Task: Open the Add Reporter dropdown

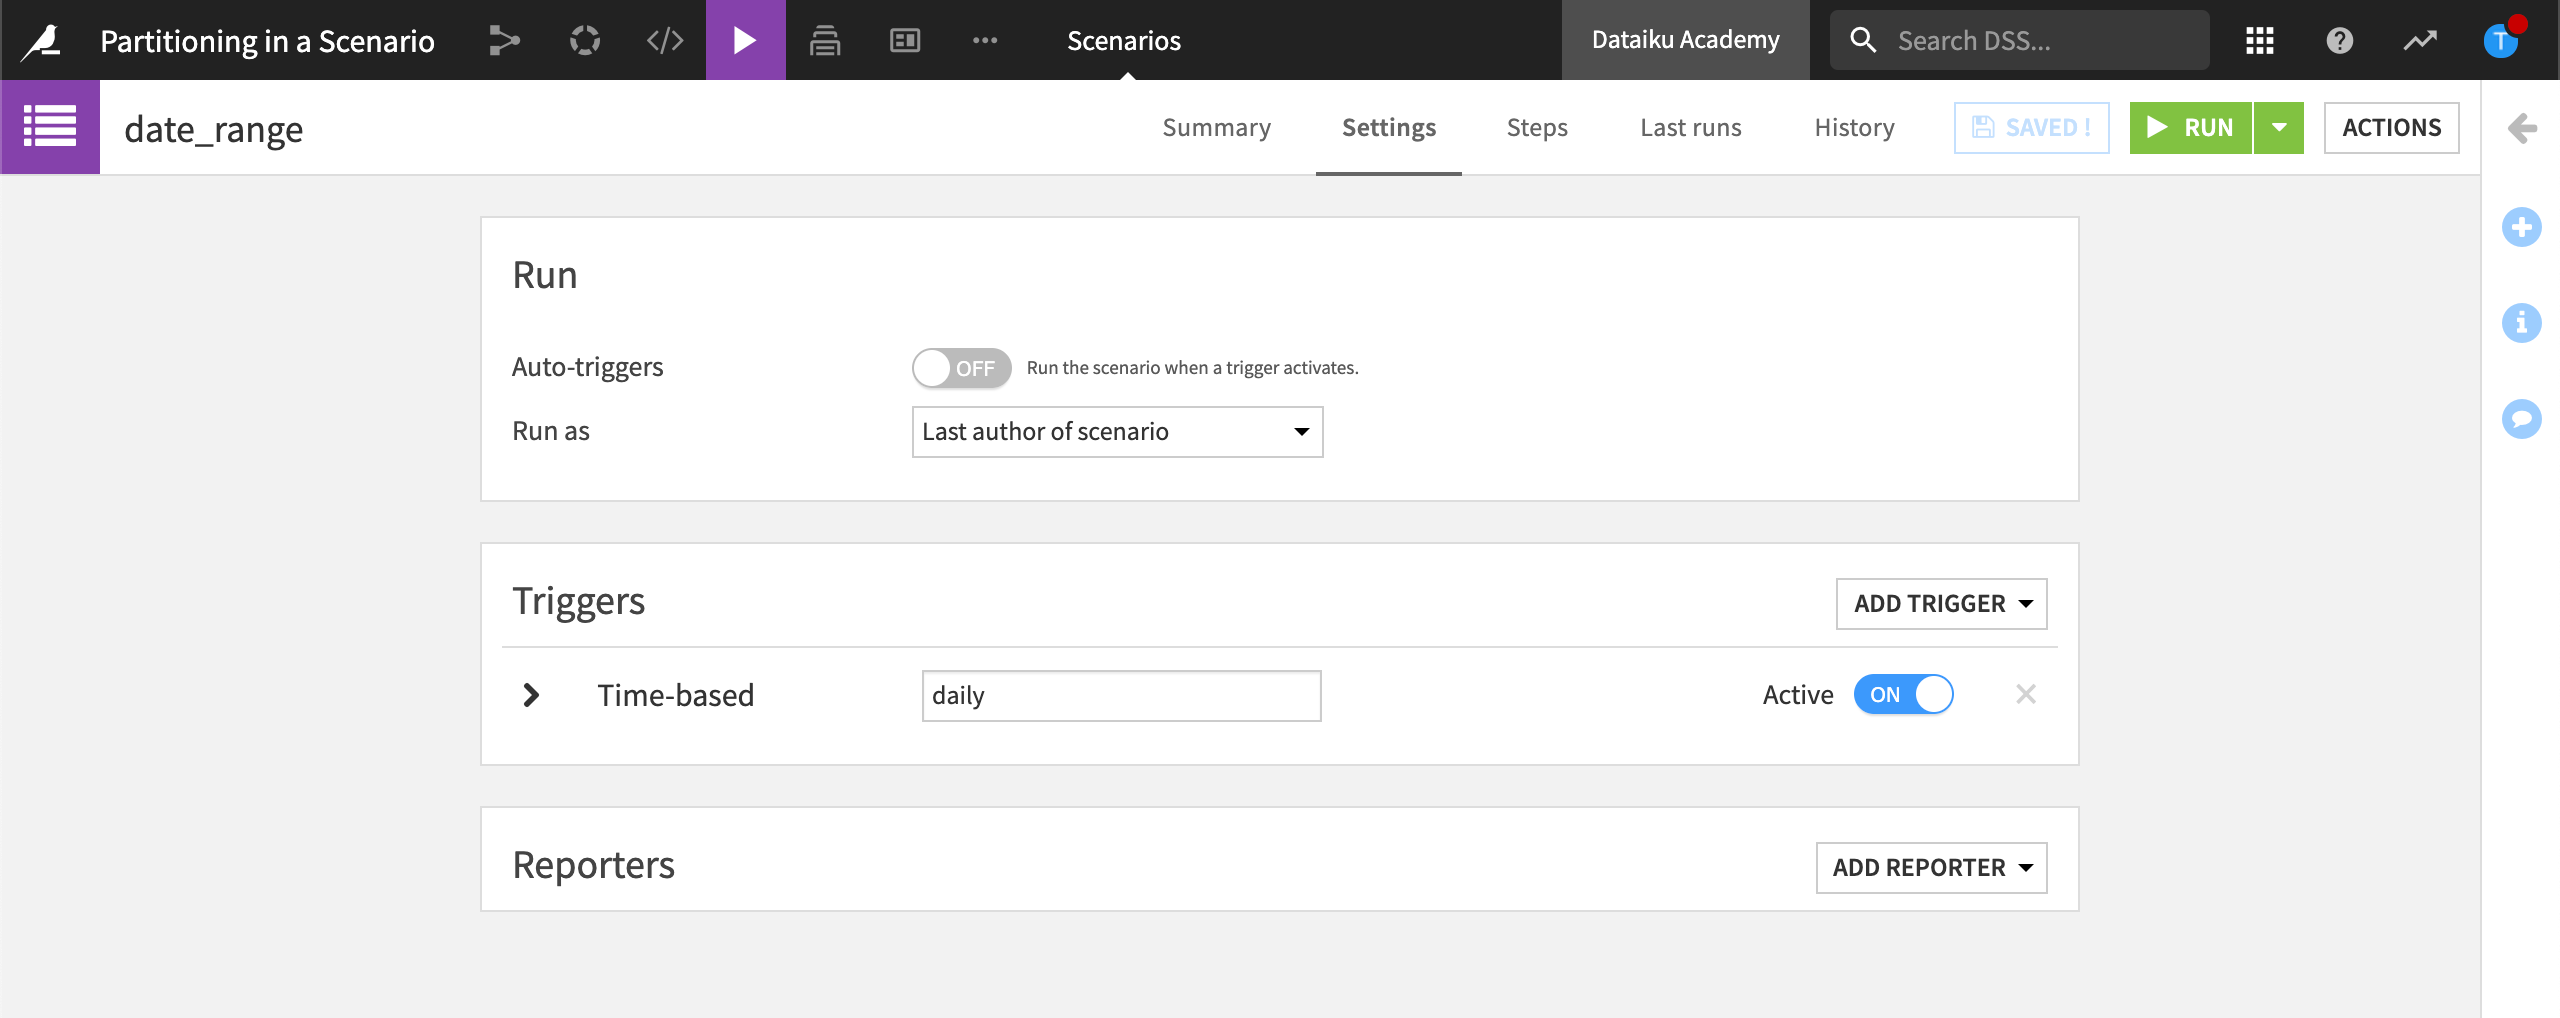Action: (1931, 868)
